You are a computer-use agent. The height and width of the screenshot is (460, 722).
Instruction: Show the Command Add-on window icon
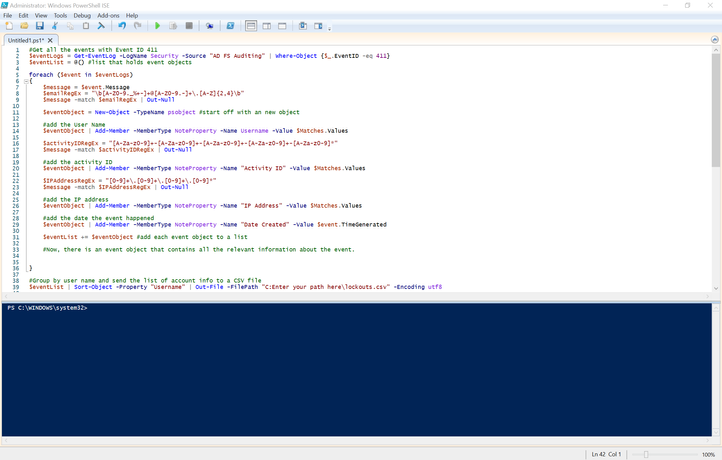[x=303, y=26]
